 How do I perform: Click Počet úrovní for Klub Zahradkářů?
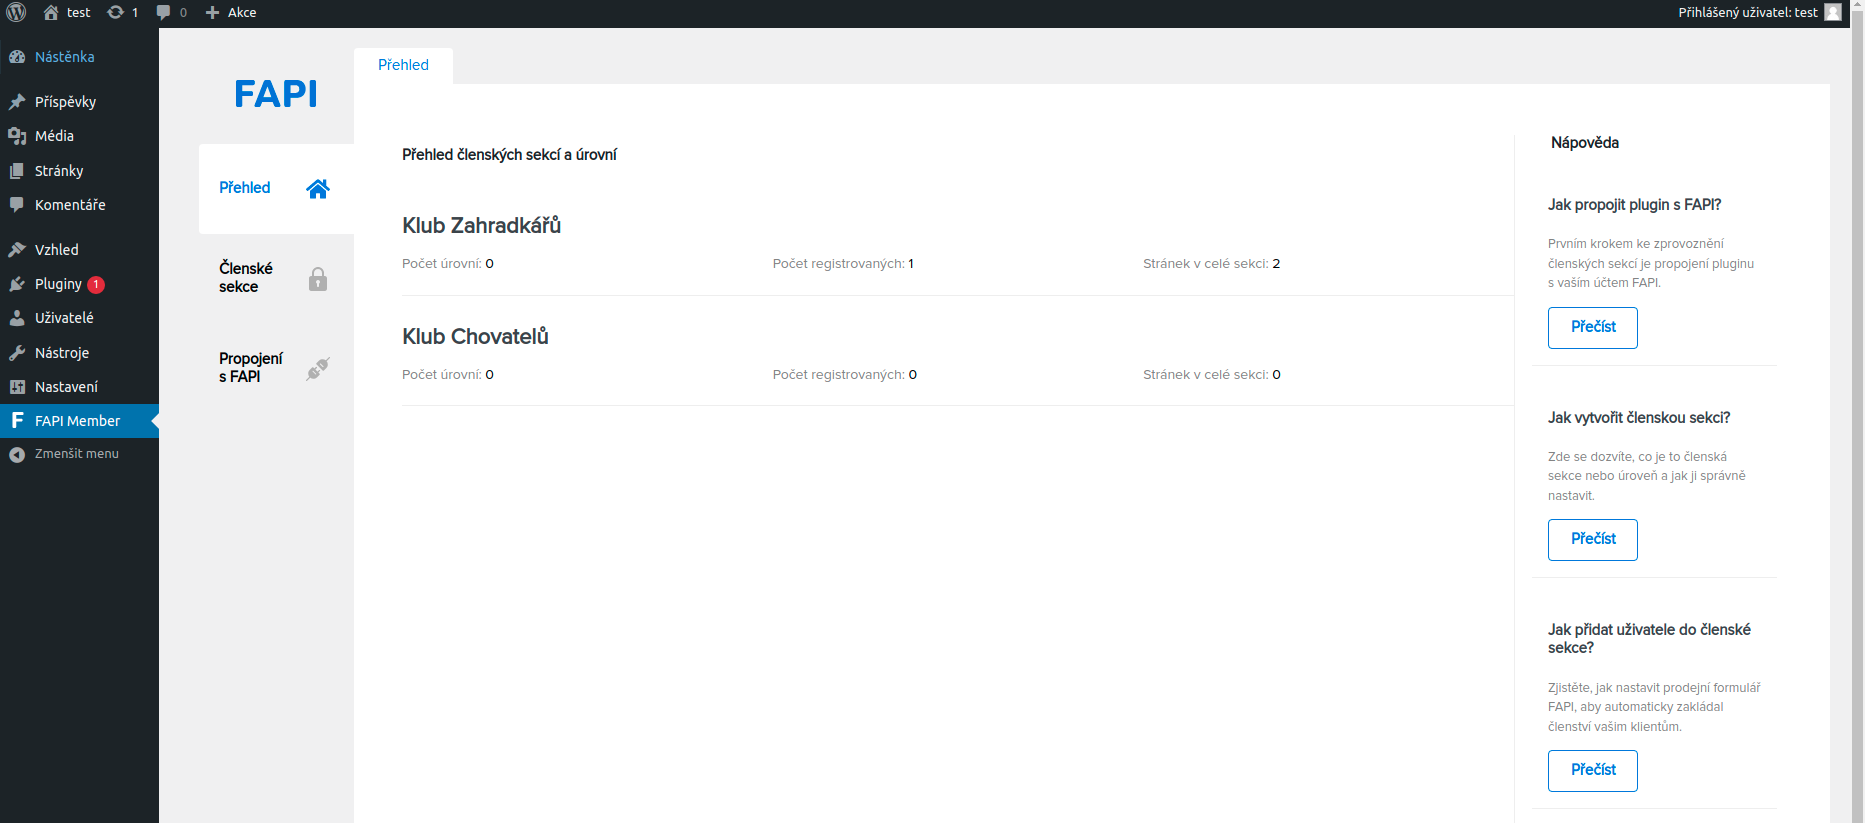coord(448,264)
